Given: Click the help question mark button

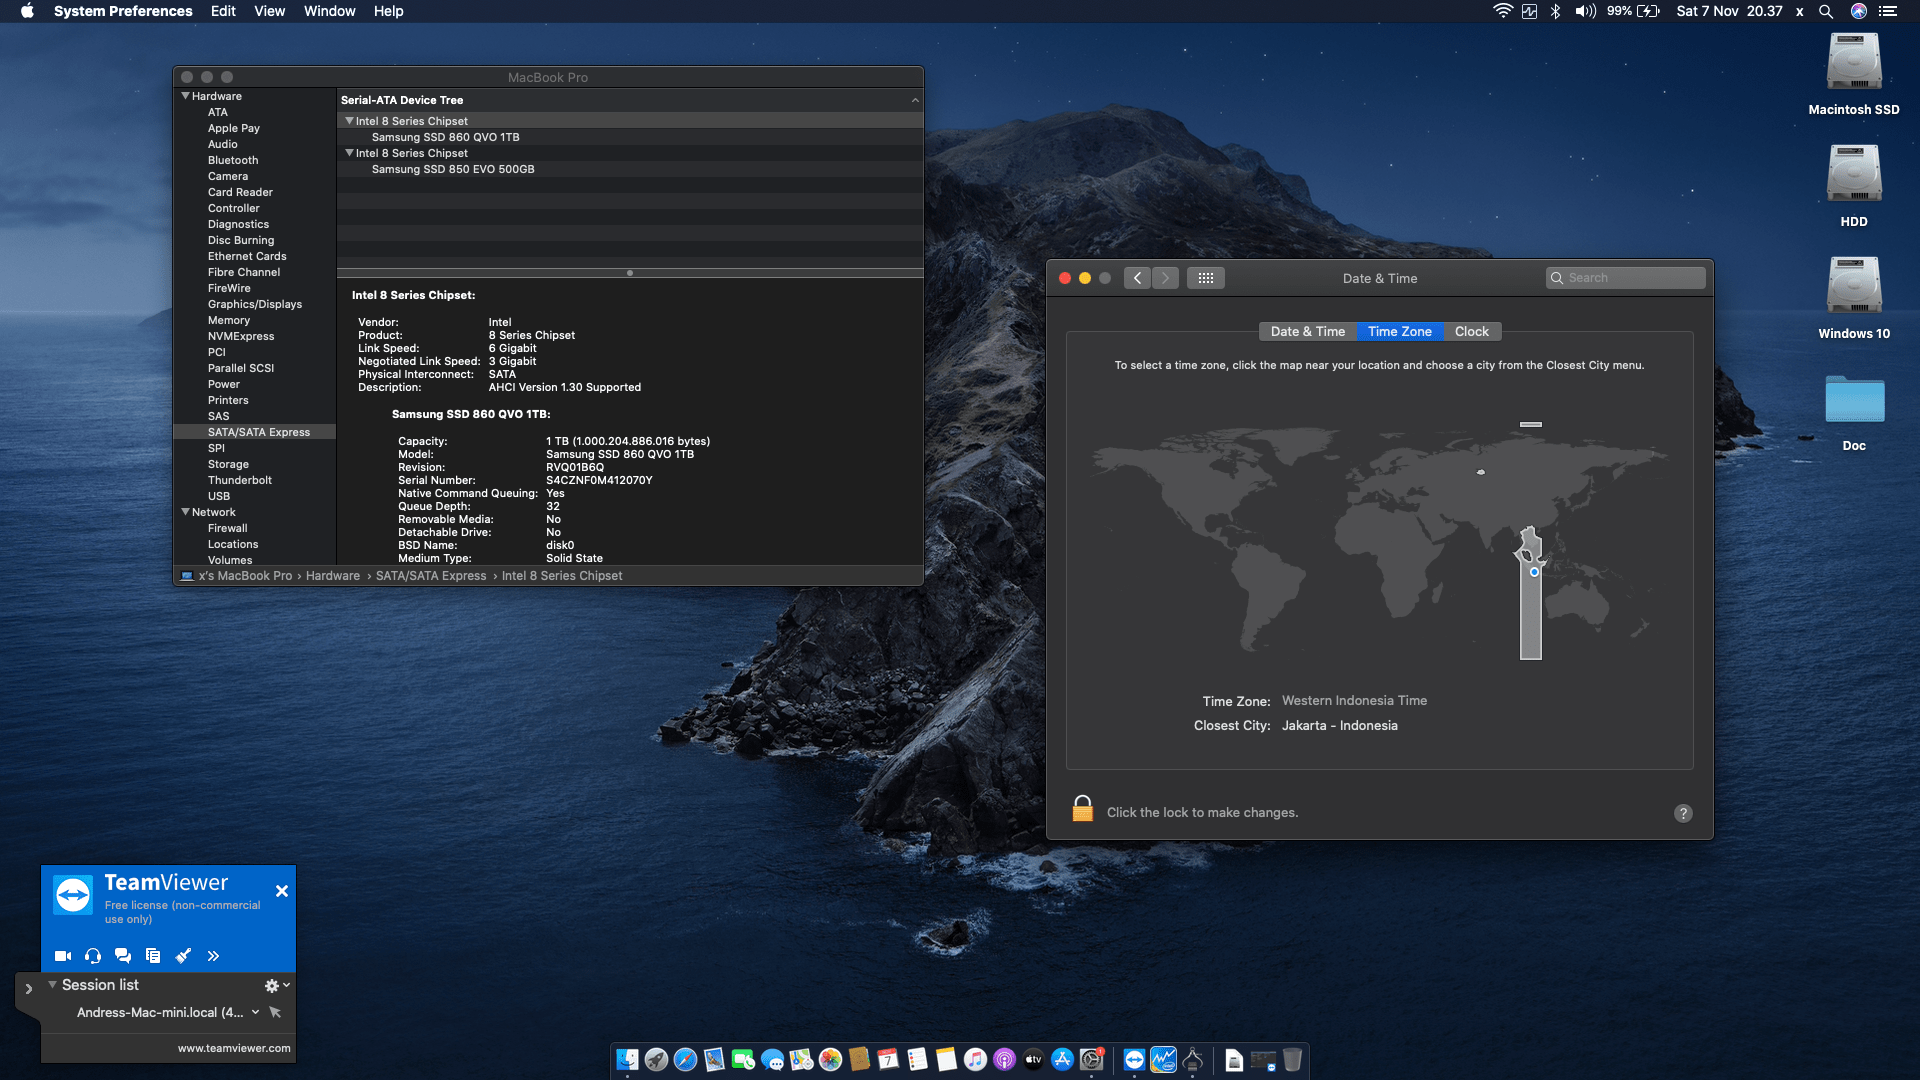Looking at the screenshot, I should click(x=1683, y=813).
